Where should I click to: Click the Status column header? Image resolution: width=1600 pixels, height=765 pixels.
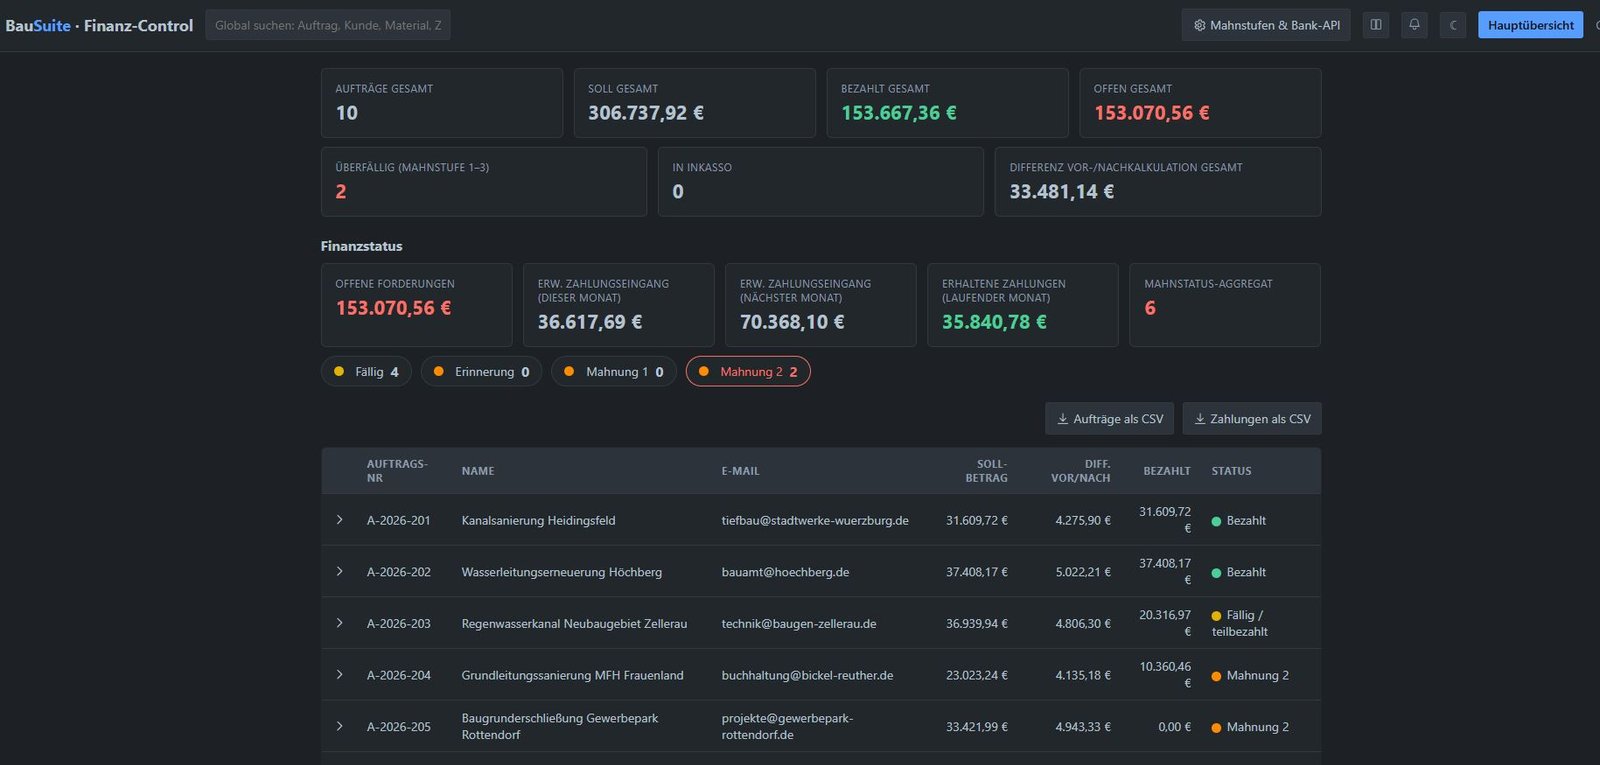click(1231, 471)
